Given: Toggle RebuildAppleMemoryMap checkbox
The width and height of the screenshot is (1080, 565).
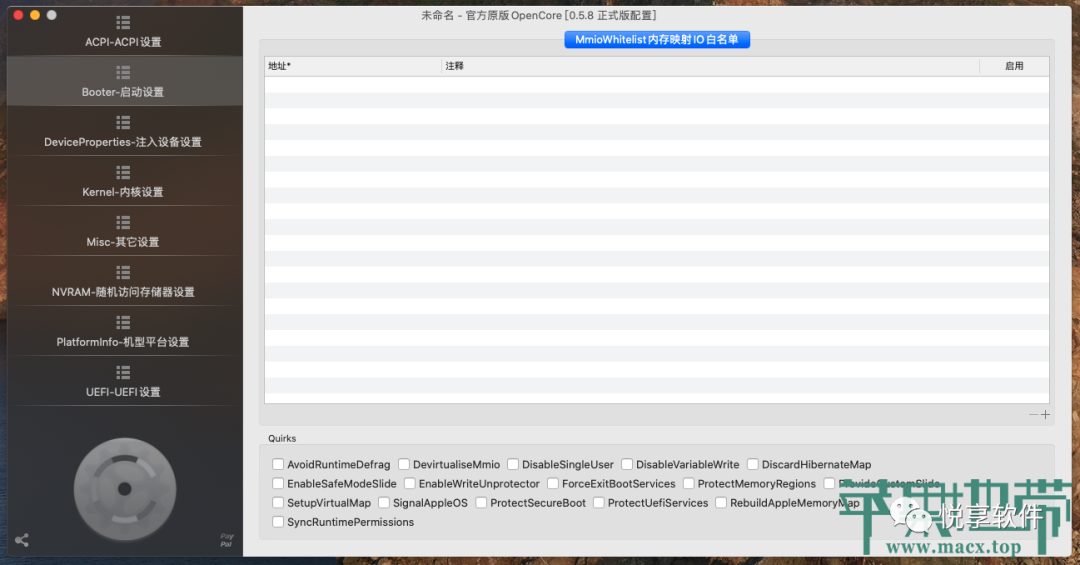Looking at the screenshot, I should (720, 503).
